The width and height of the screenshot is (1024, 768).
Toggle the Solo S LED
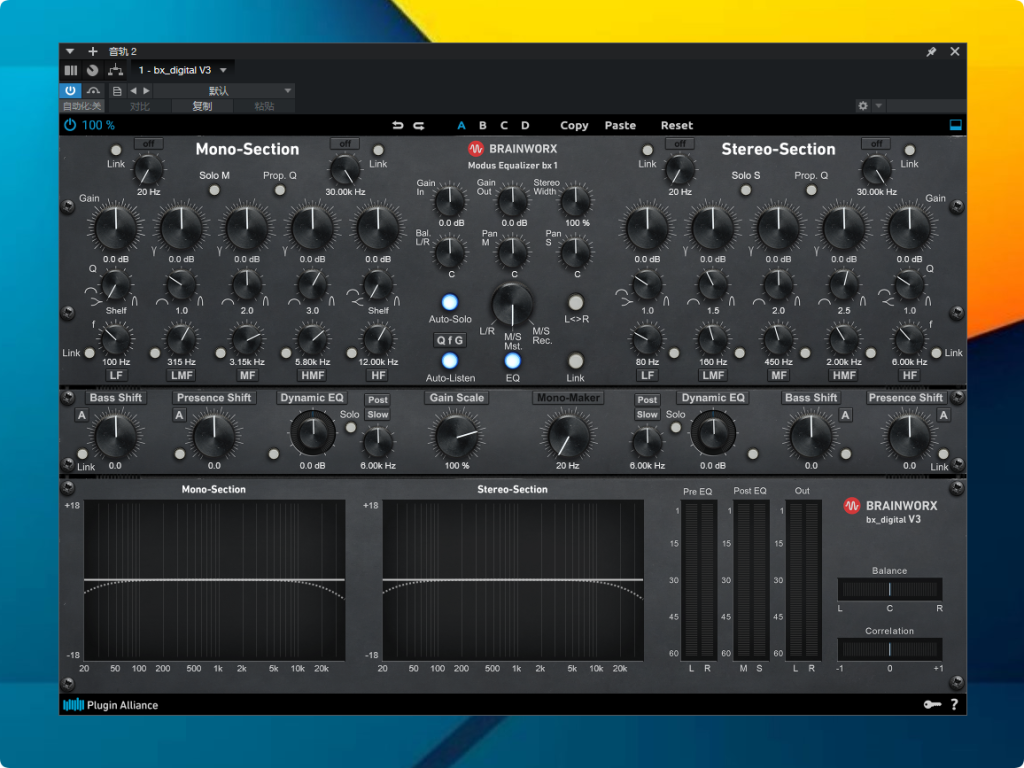745,190
